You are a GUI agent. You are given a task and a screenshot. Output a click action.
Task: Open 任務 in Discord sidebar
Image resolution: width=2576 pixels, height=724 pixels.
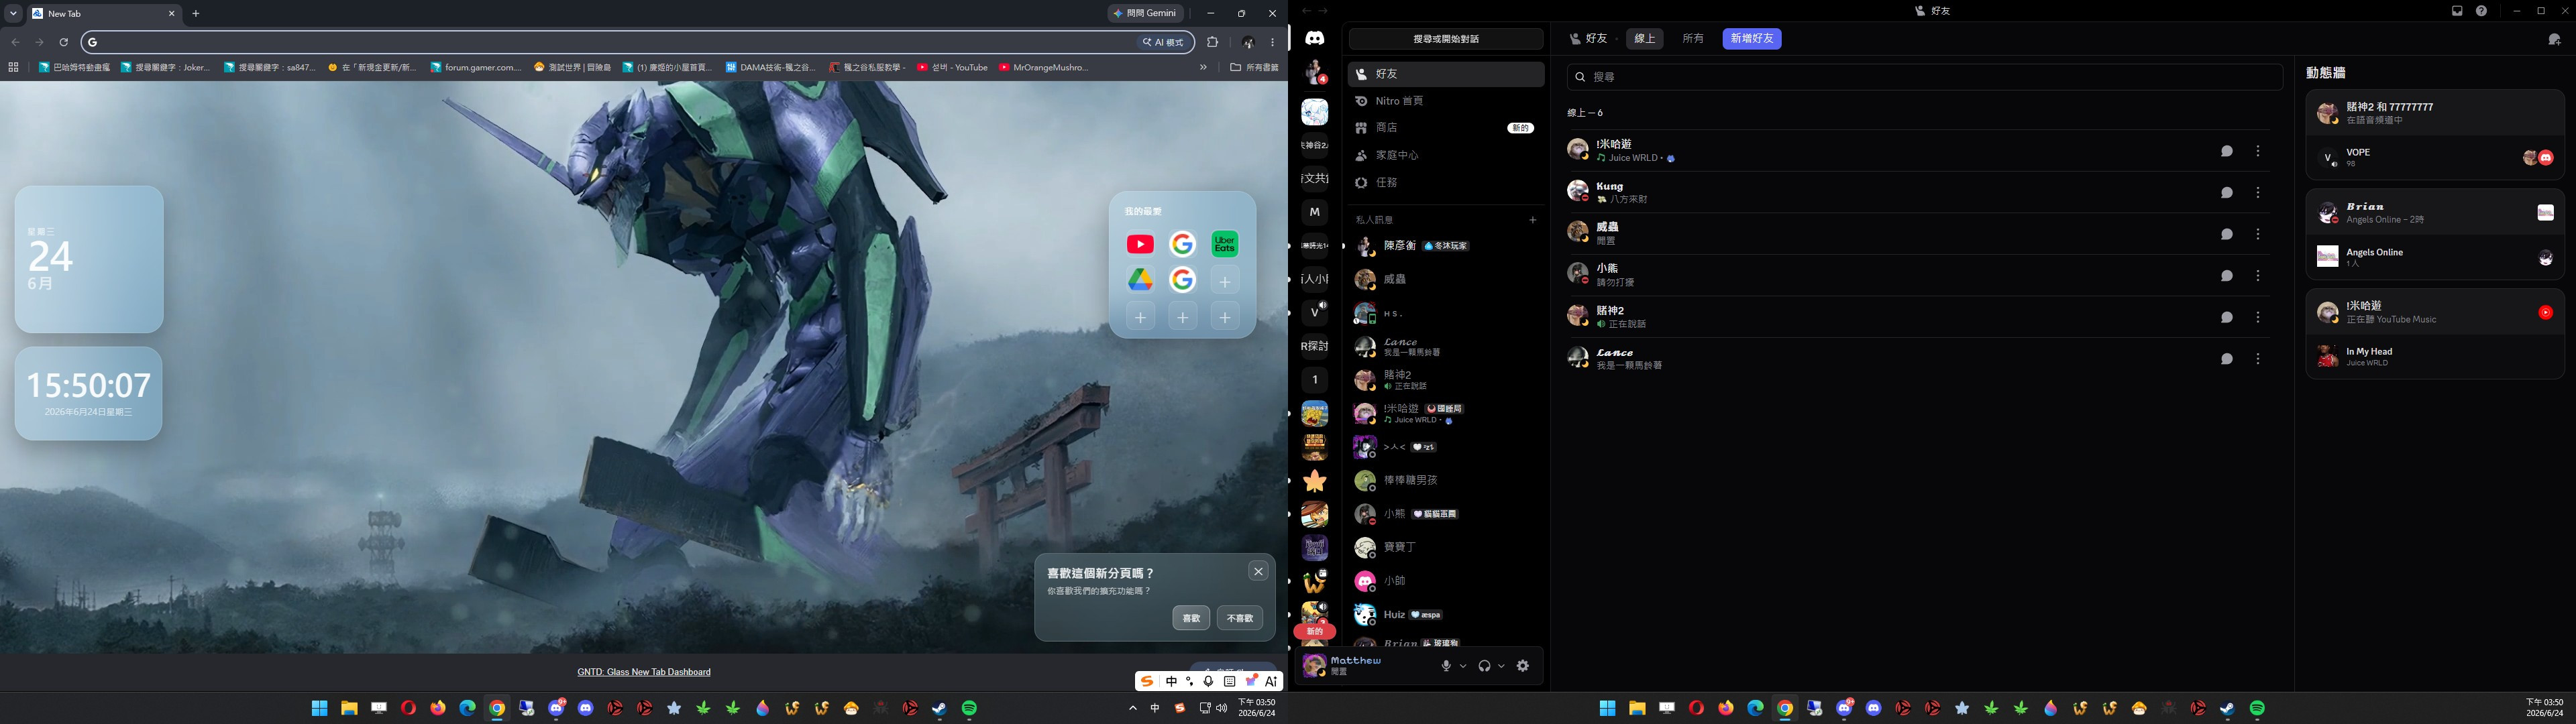(x=1446, y=182)
